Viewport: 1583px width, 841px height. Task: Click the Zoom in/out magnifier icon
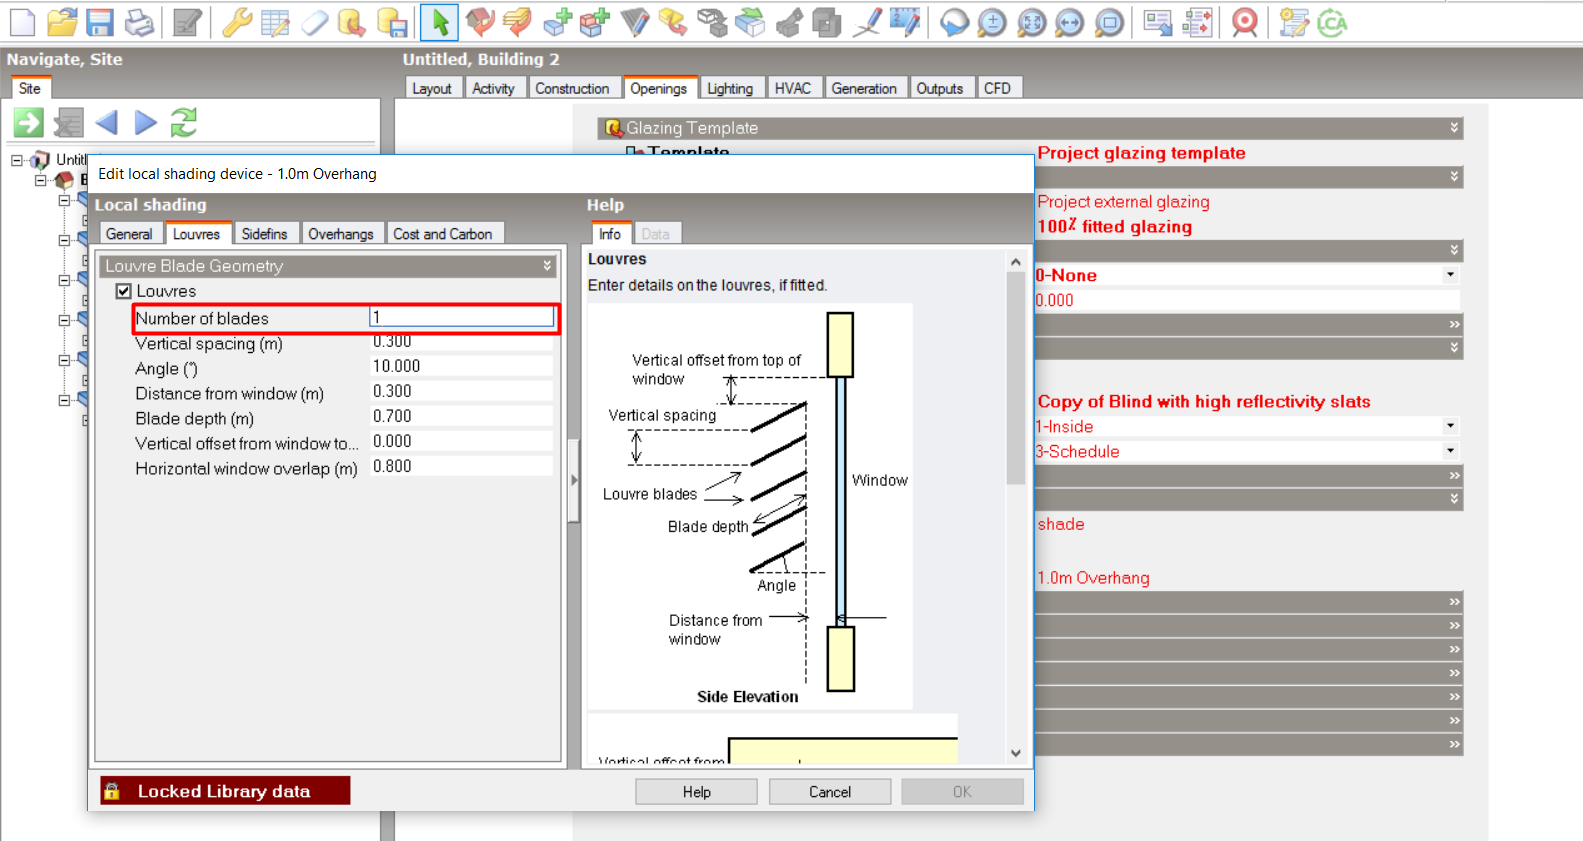point(992,22)
